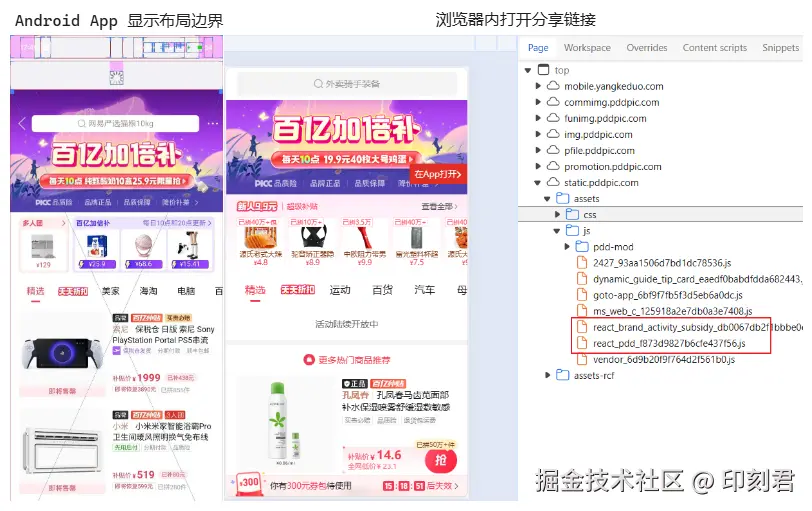Open 小米 bathroom heater product thumbnail
The width and height of the screenshot is (812, 511).
(62, 451)
